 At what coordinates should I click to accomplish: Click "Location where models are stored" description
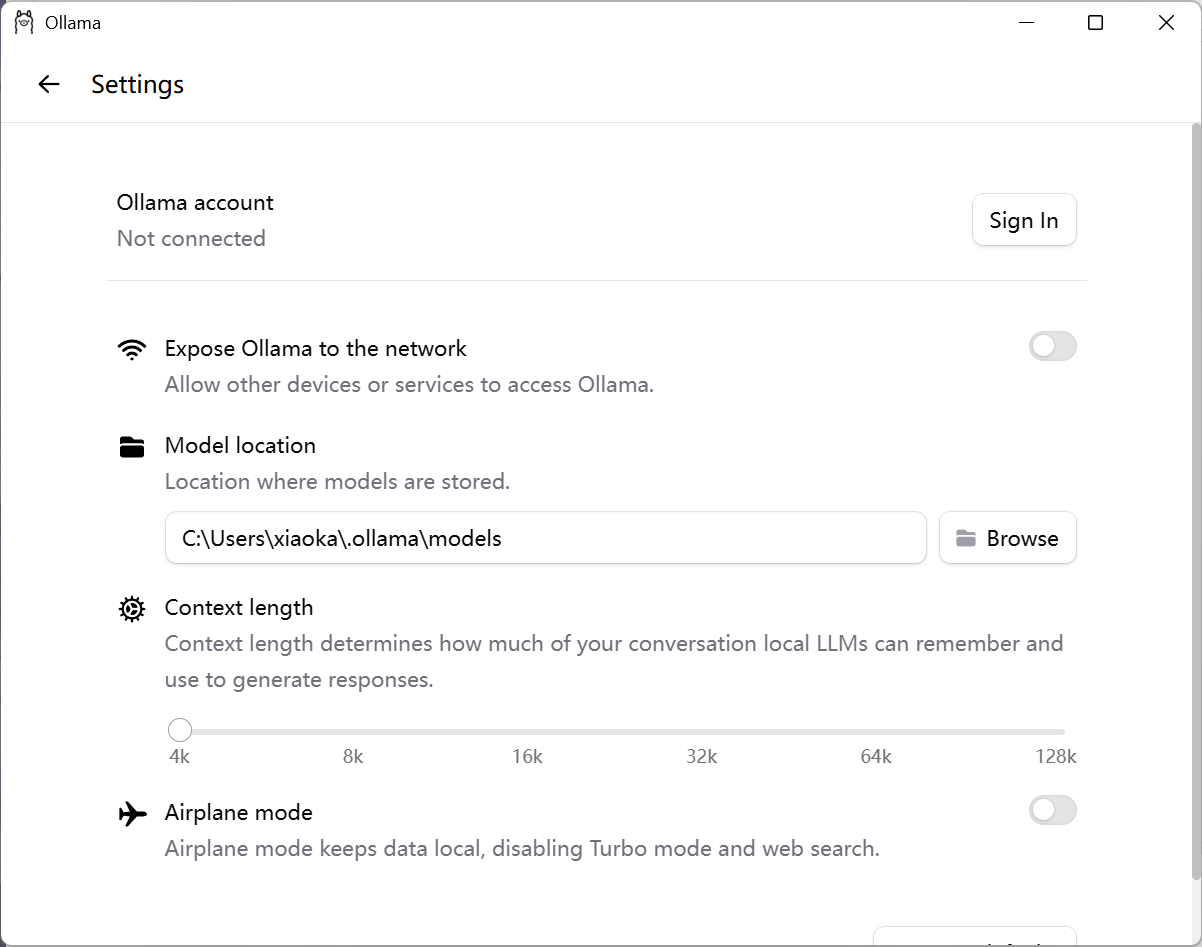coord(337,482)
